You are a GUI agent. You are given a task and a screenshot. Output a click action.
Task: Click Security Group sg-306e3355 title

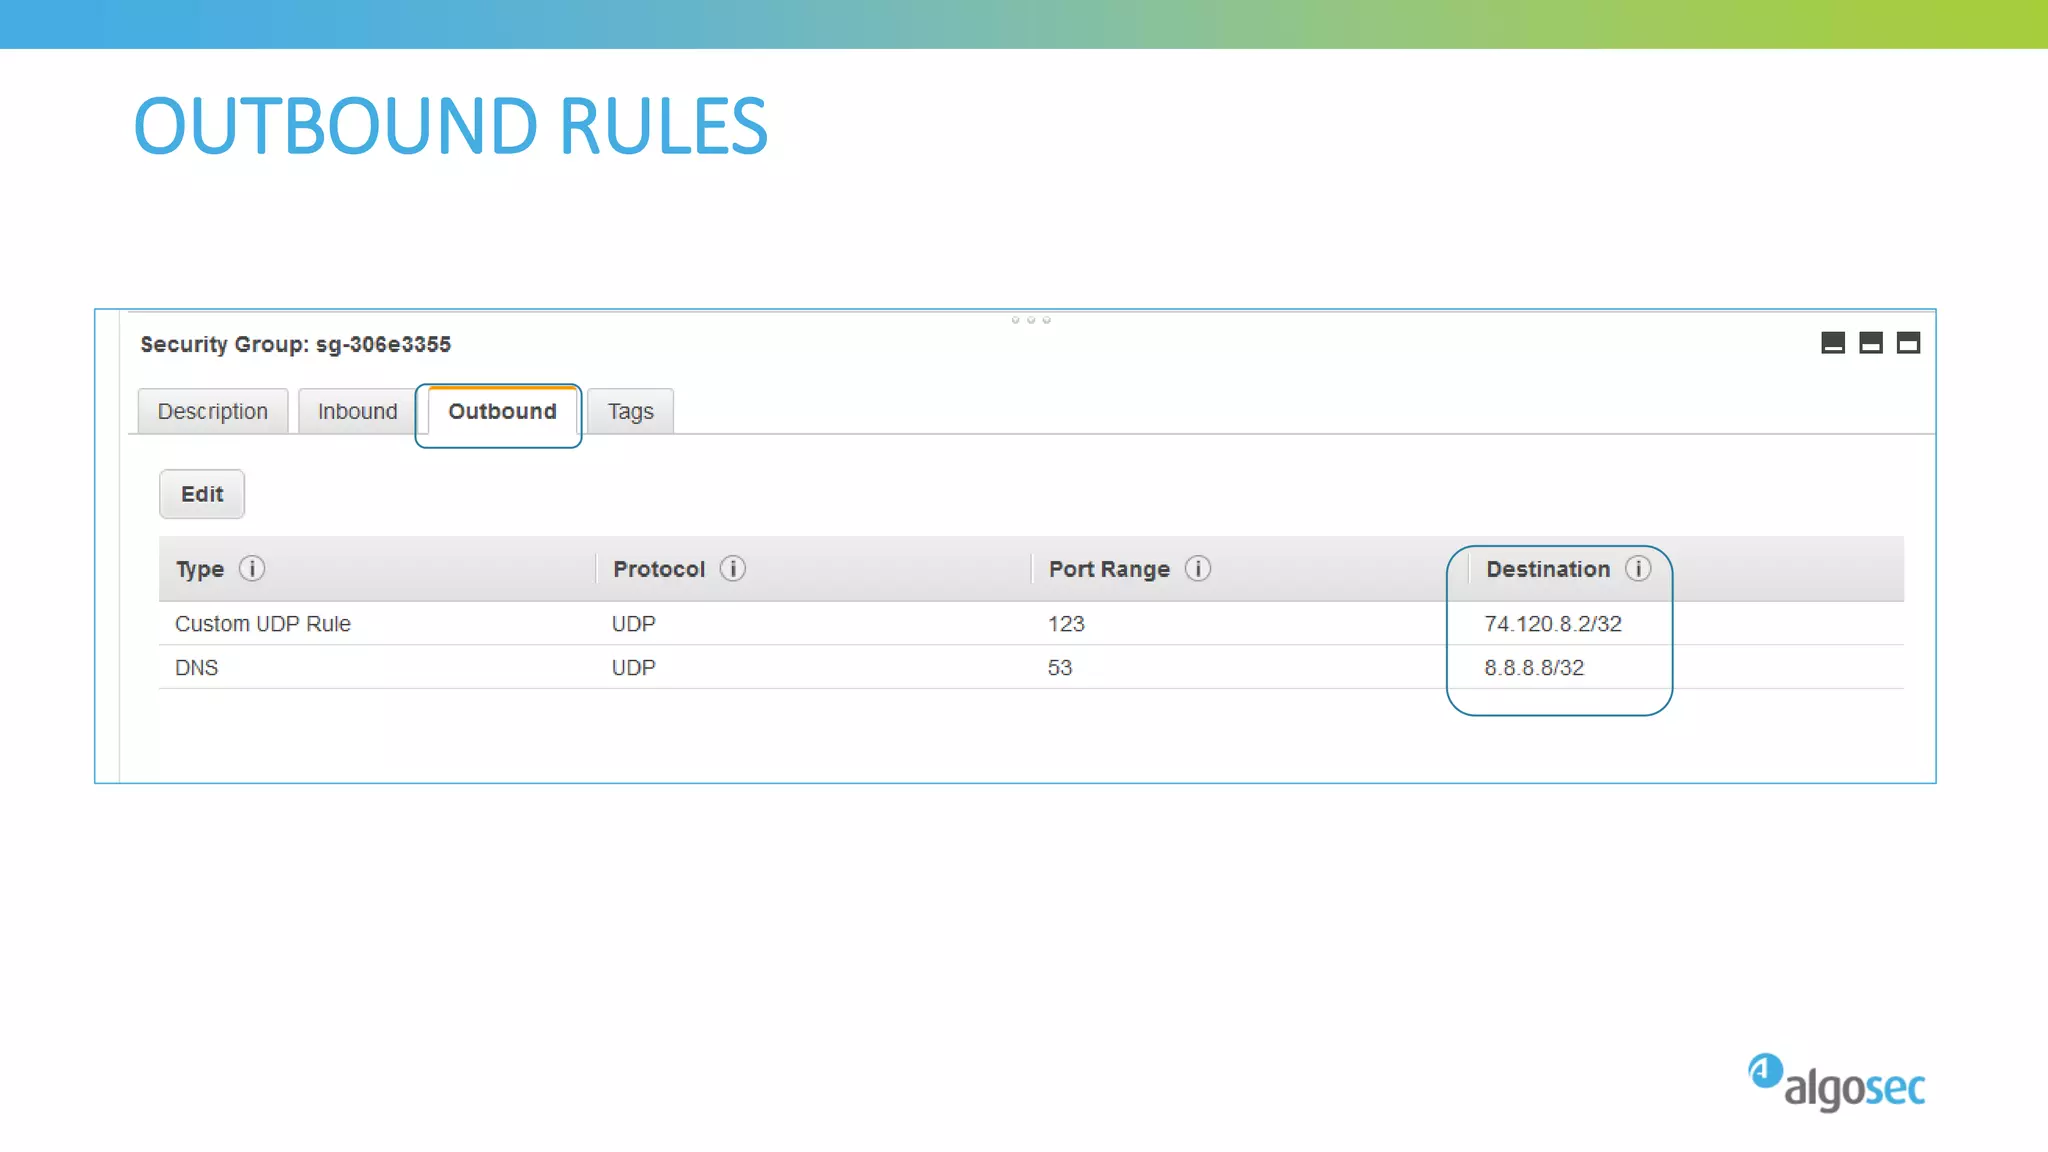pyautogui.click(x=295, y=345)
